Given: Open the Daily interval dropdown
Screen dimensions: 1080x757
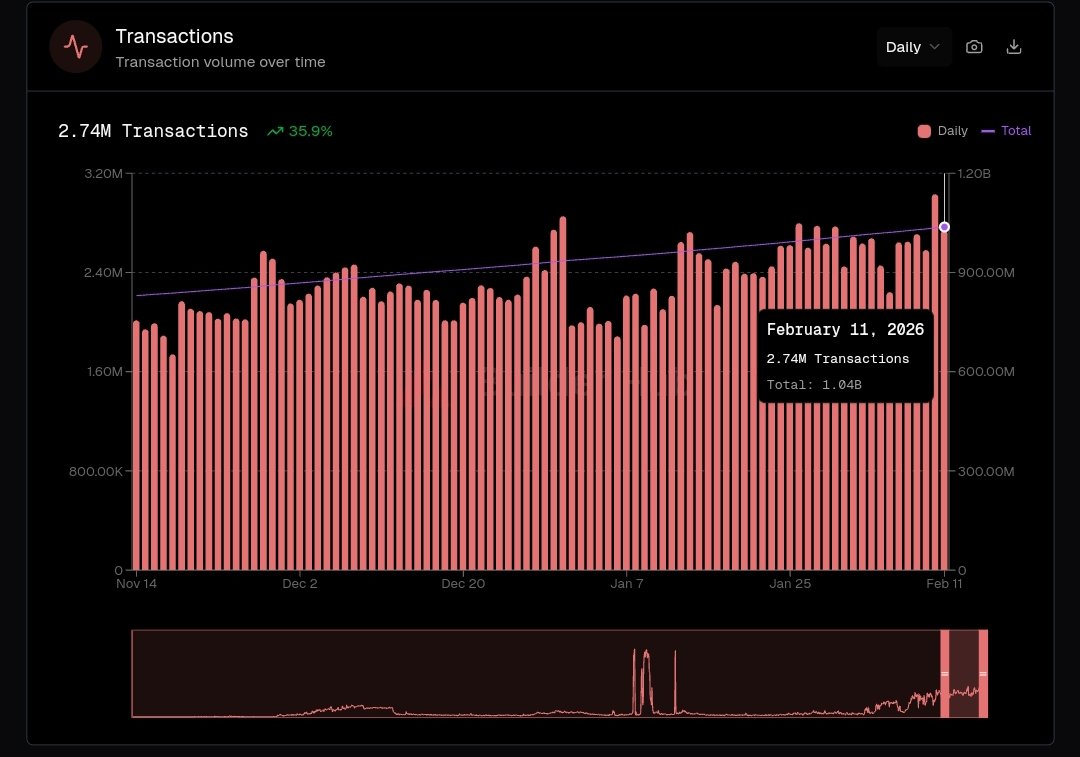Looking at the screenshot, I should [x=913, y=47].
